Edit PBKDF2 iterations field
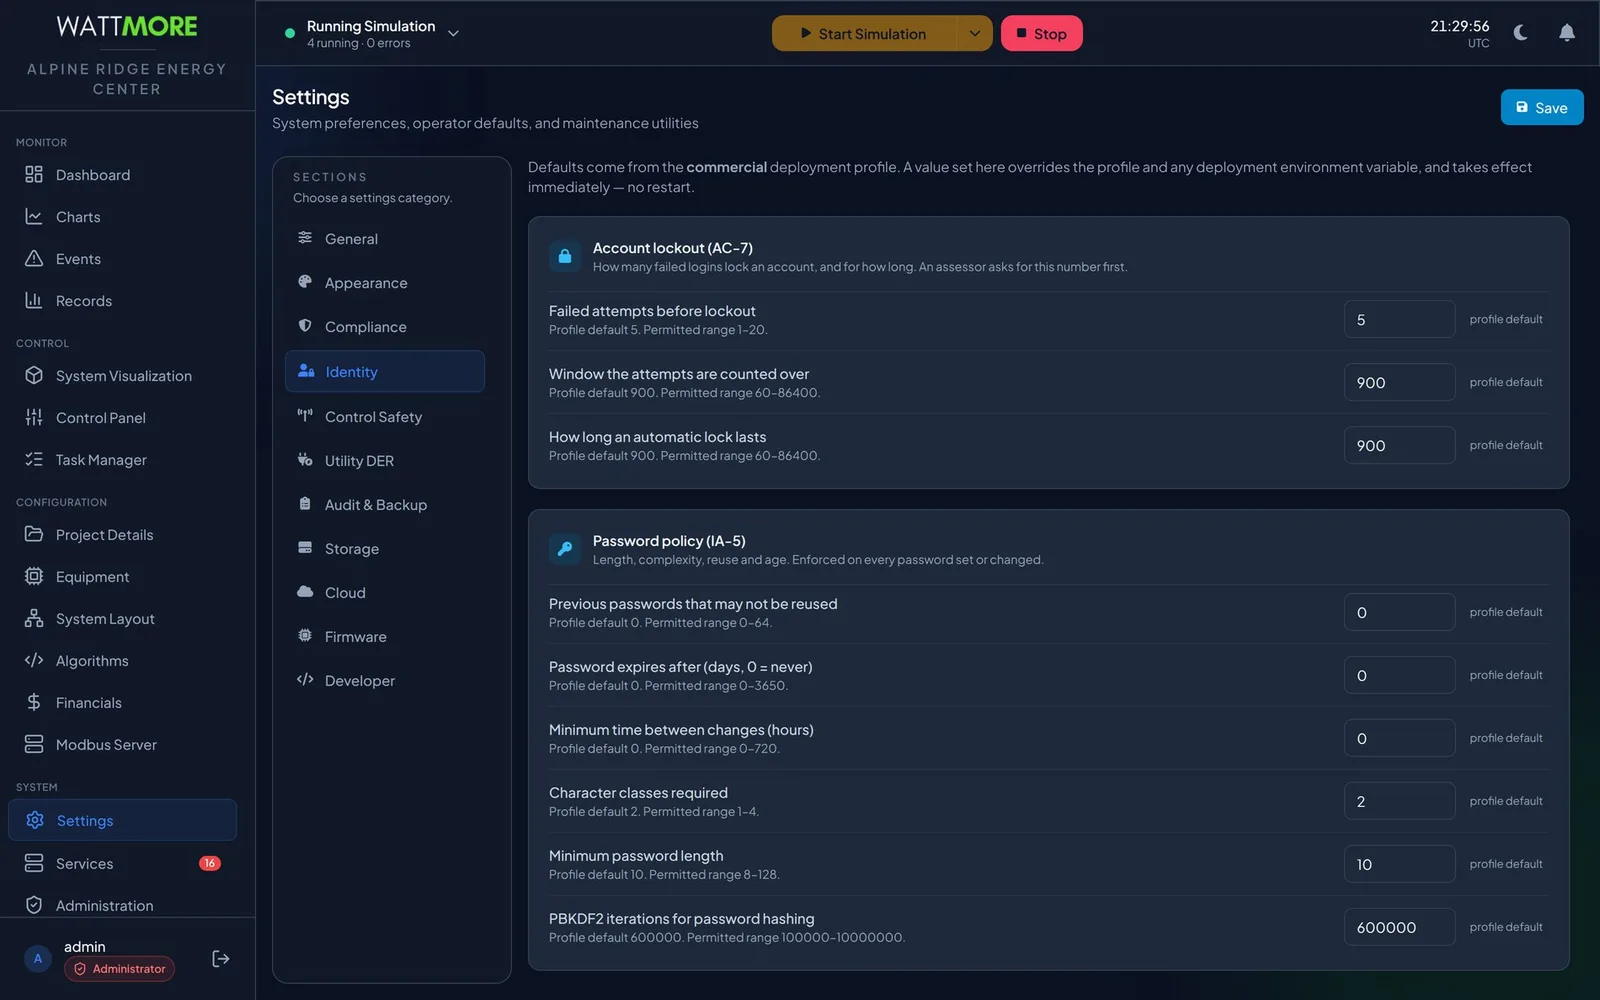1600x1000 pixels. point(1399,928)
